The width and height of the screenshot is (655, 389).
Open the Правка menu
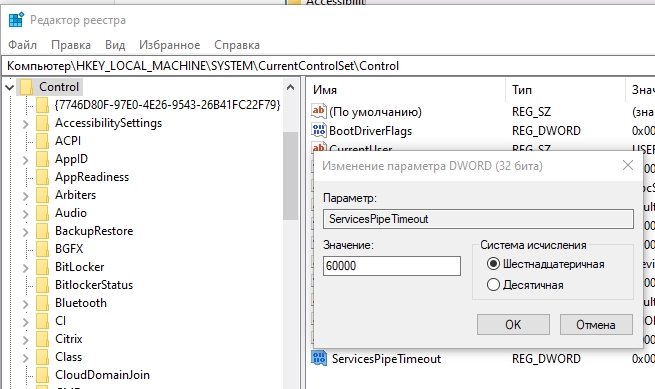[x=71, y=45]
